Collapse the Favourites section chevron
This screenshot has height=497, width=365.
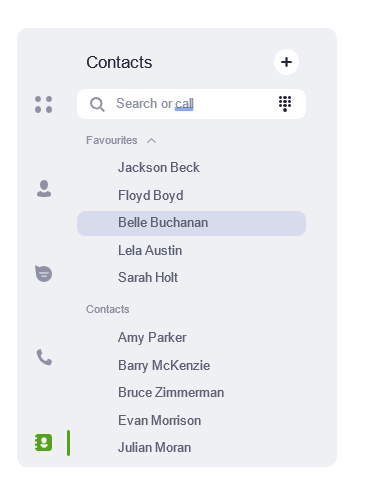pos(151,141)
